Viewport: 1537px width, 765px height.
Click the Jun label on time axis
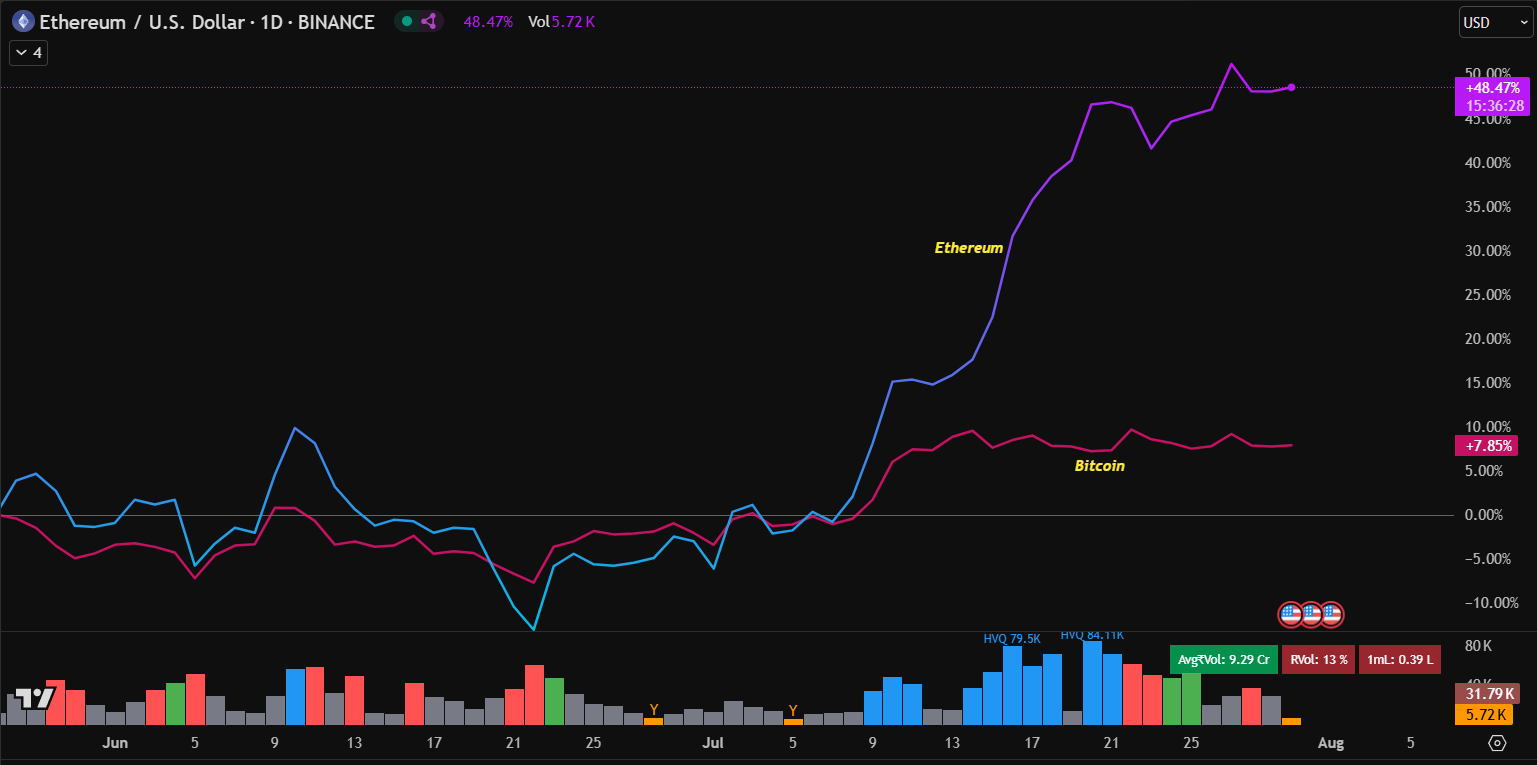[115, 743]
